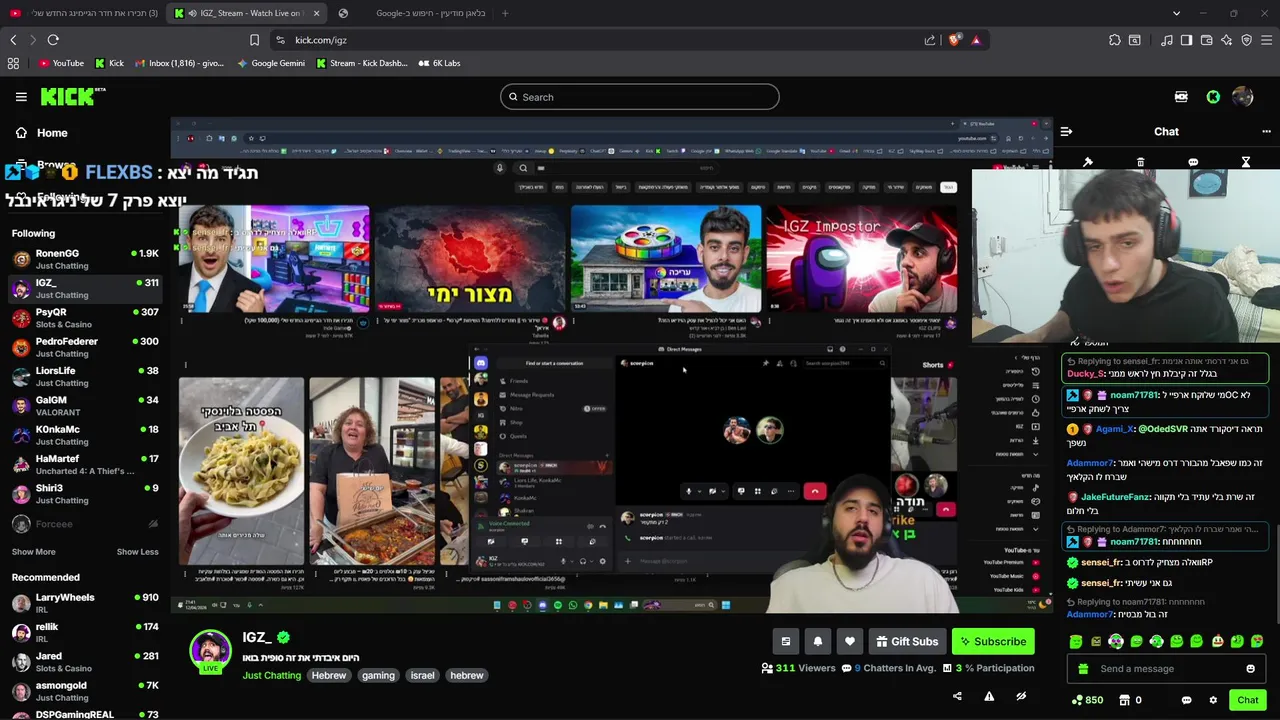Click the chat hourglass icon

(1246, 162)
